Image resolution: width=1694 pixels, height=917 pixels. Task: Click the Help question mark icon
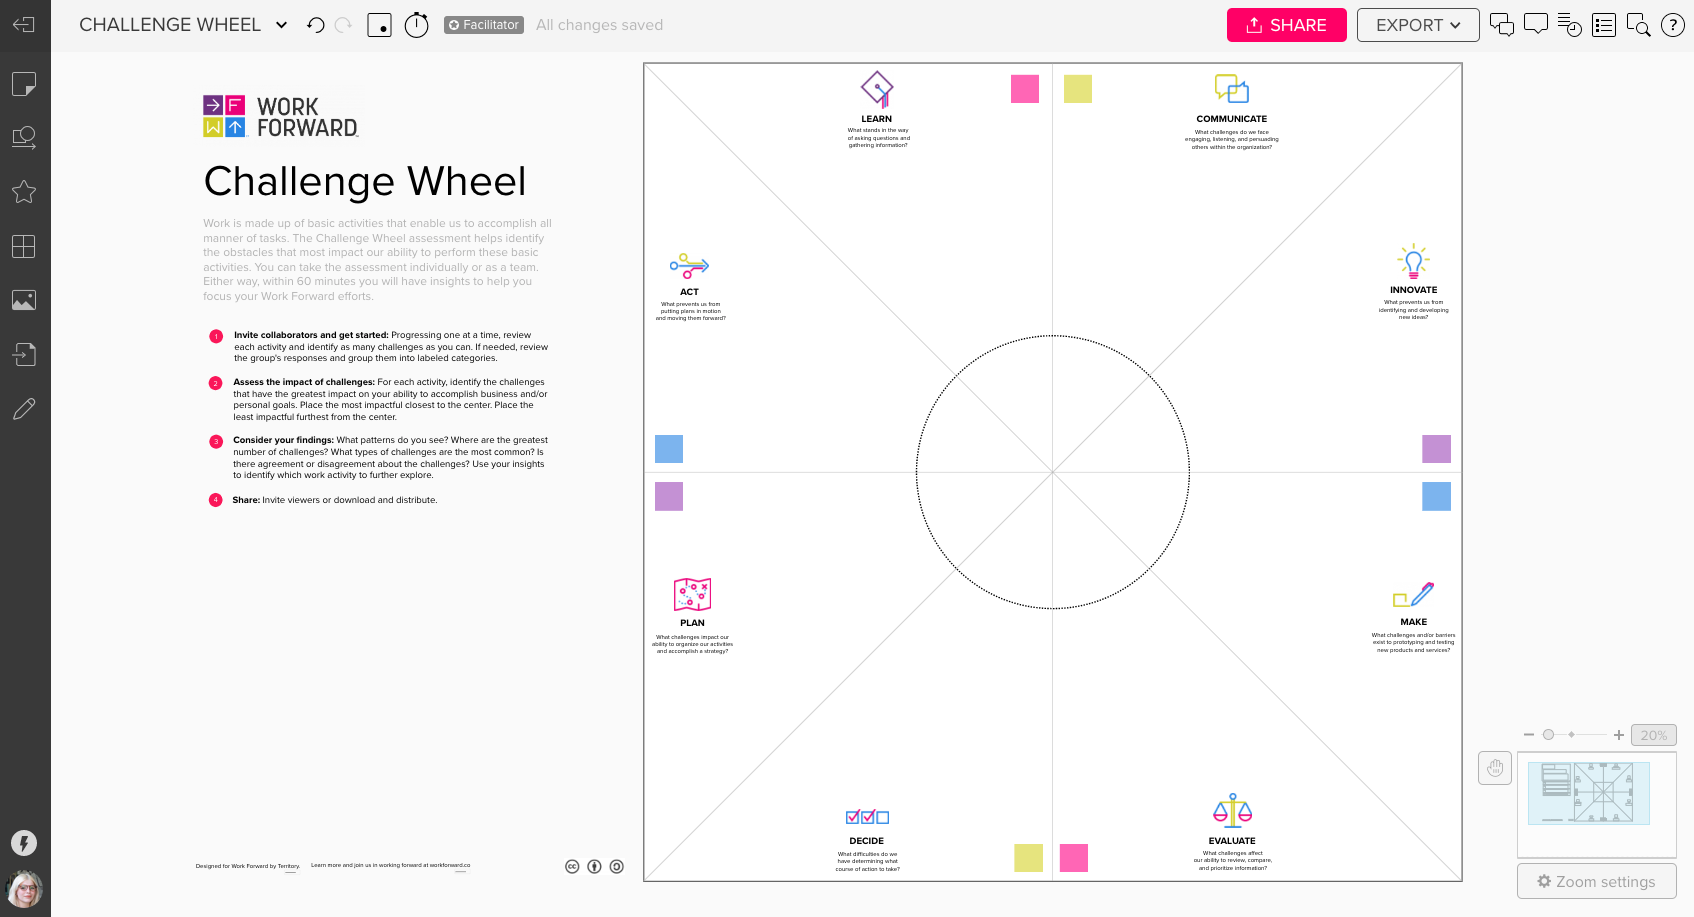coord(1673,24)
